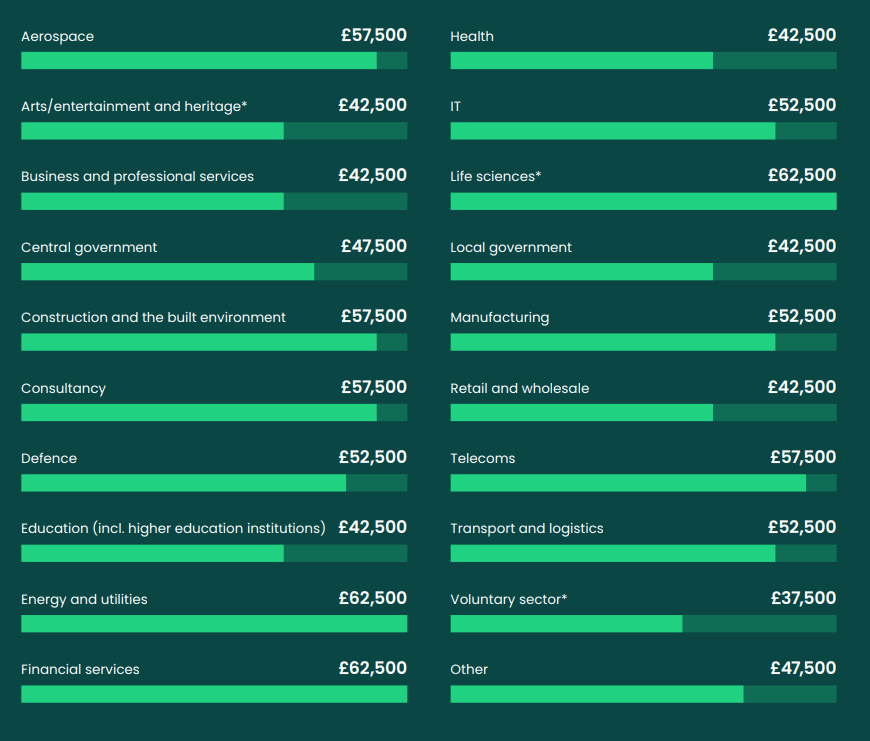Select the Local government label
The height and width of the screenshot is (741, 870).
click(511, 247)
